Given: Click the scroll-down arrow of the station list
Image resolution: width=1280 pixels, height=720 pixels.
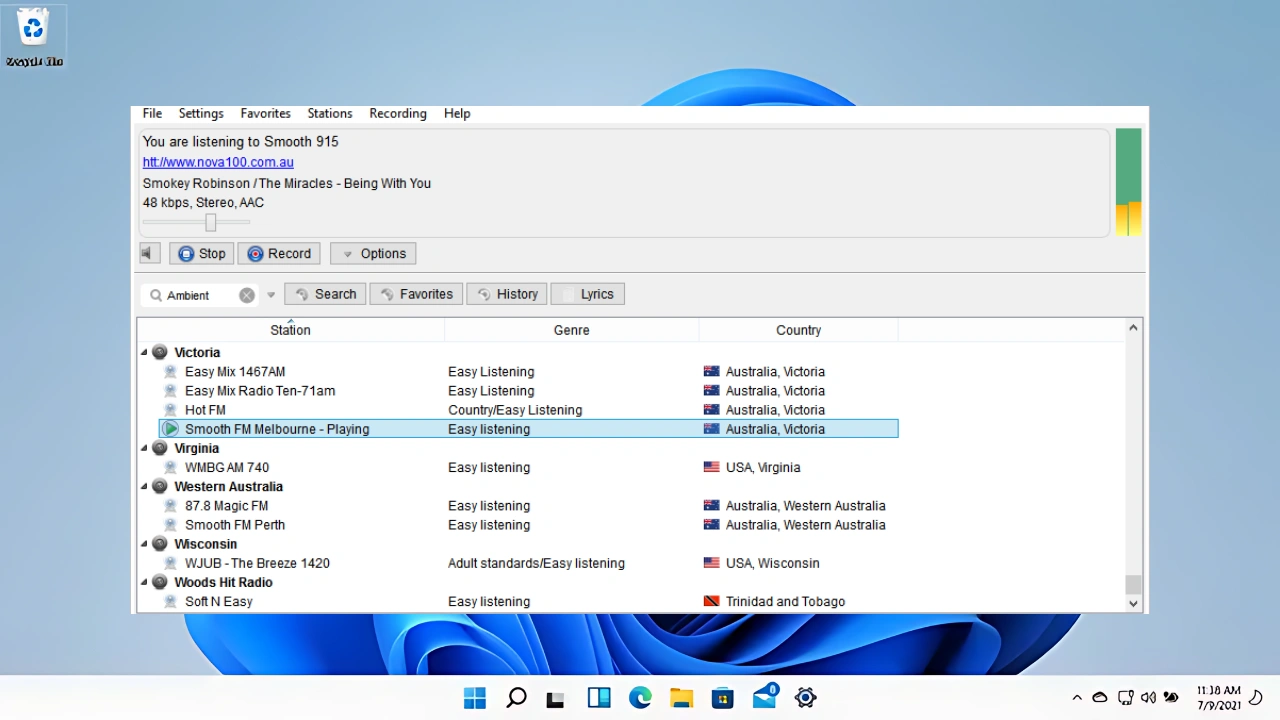Looking at the screenshot, I should pos(1133,603).
